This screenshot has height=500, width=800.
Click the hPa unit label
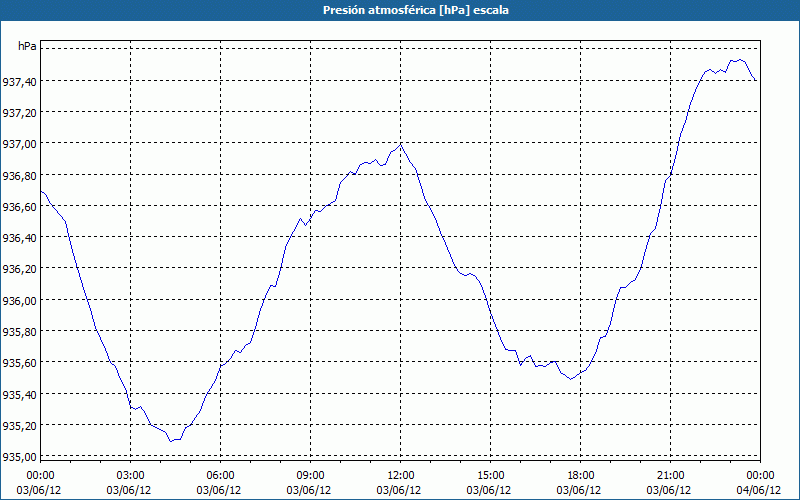click(x=27, y=46)
